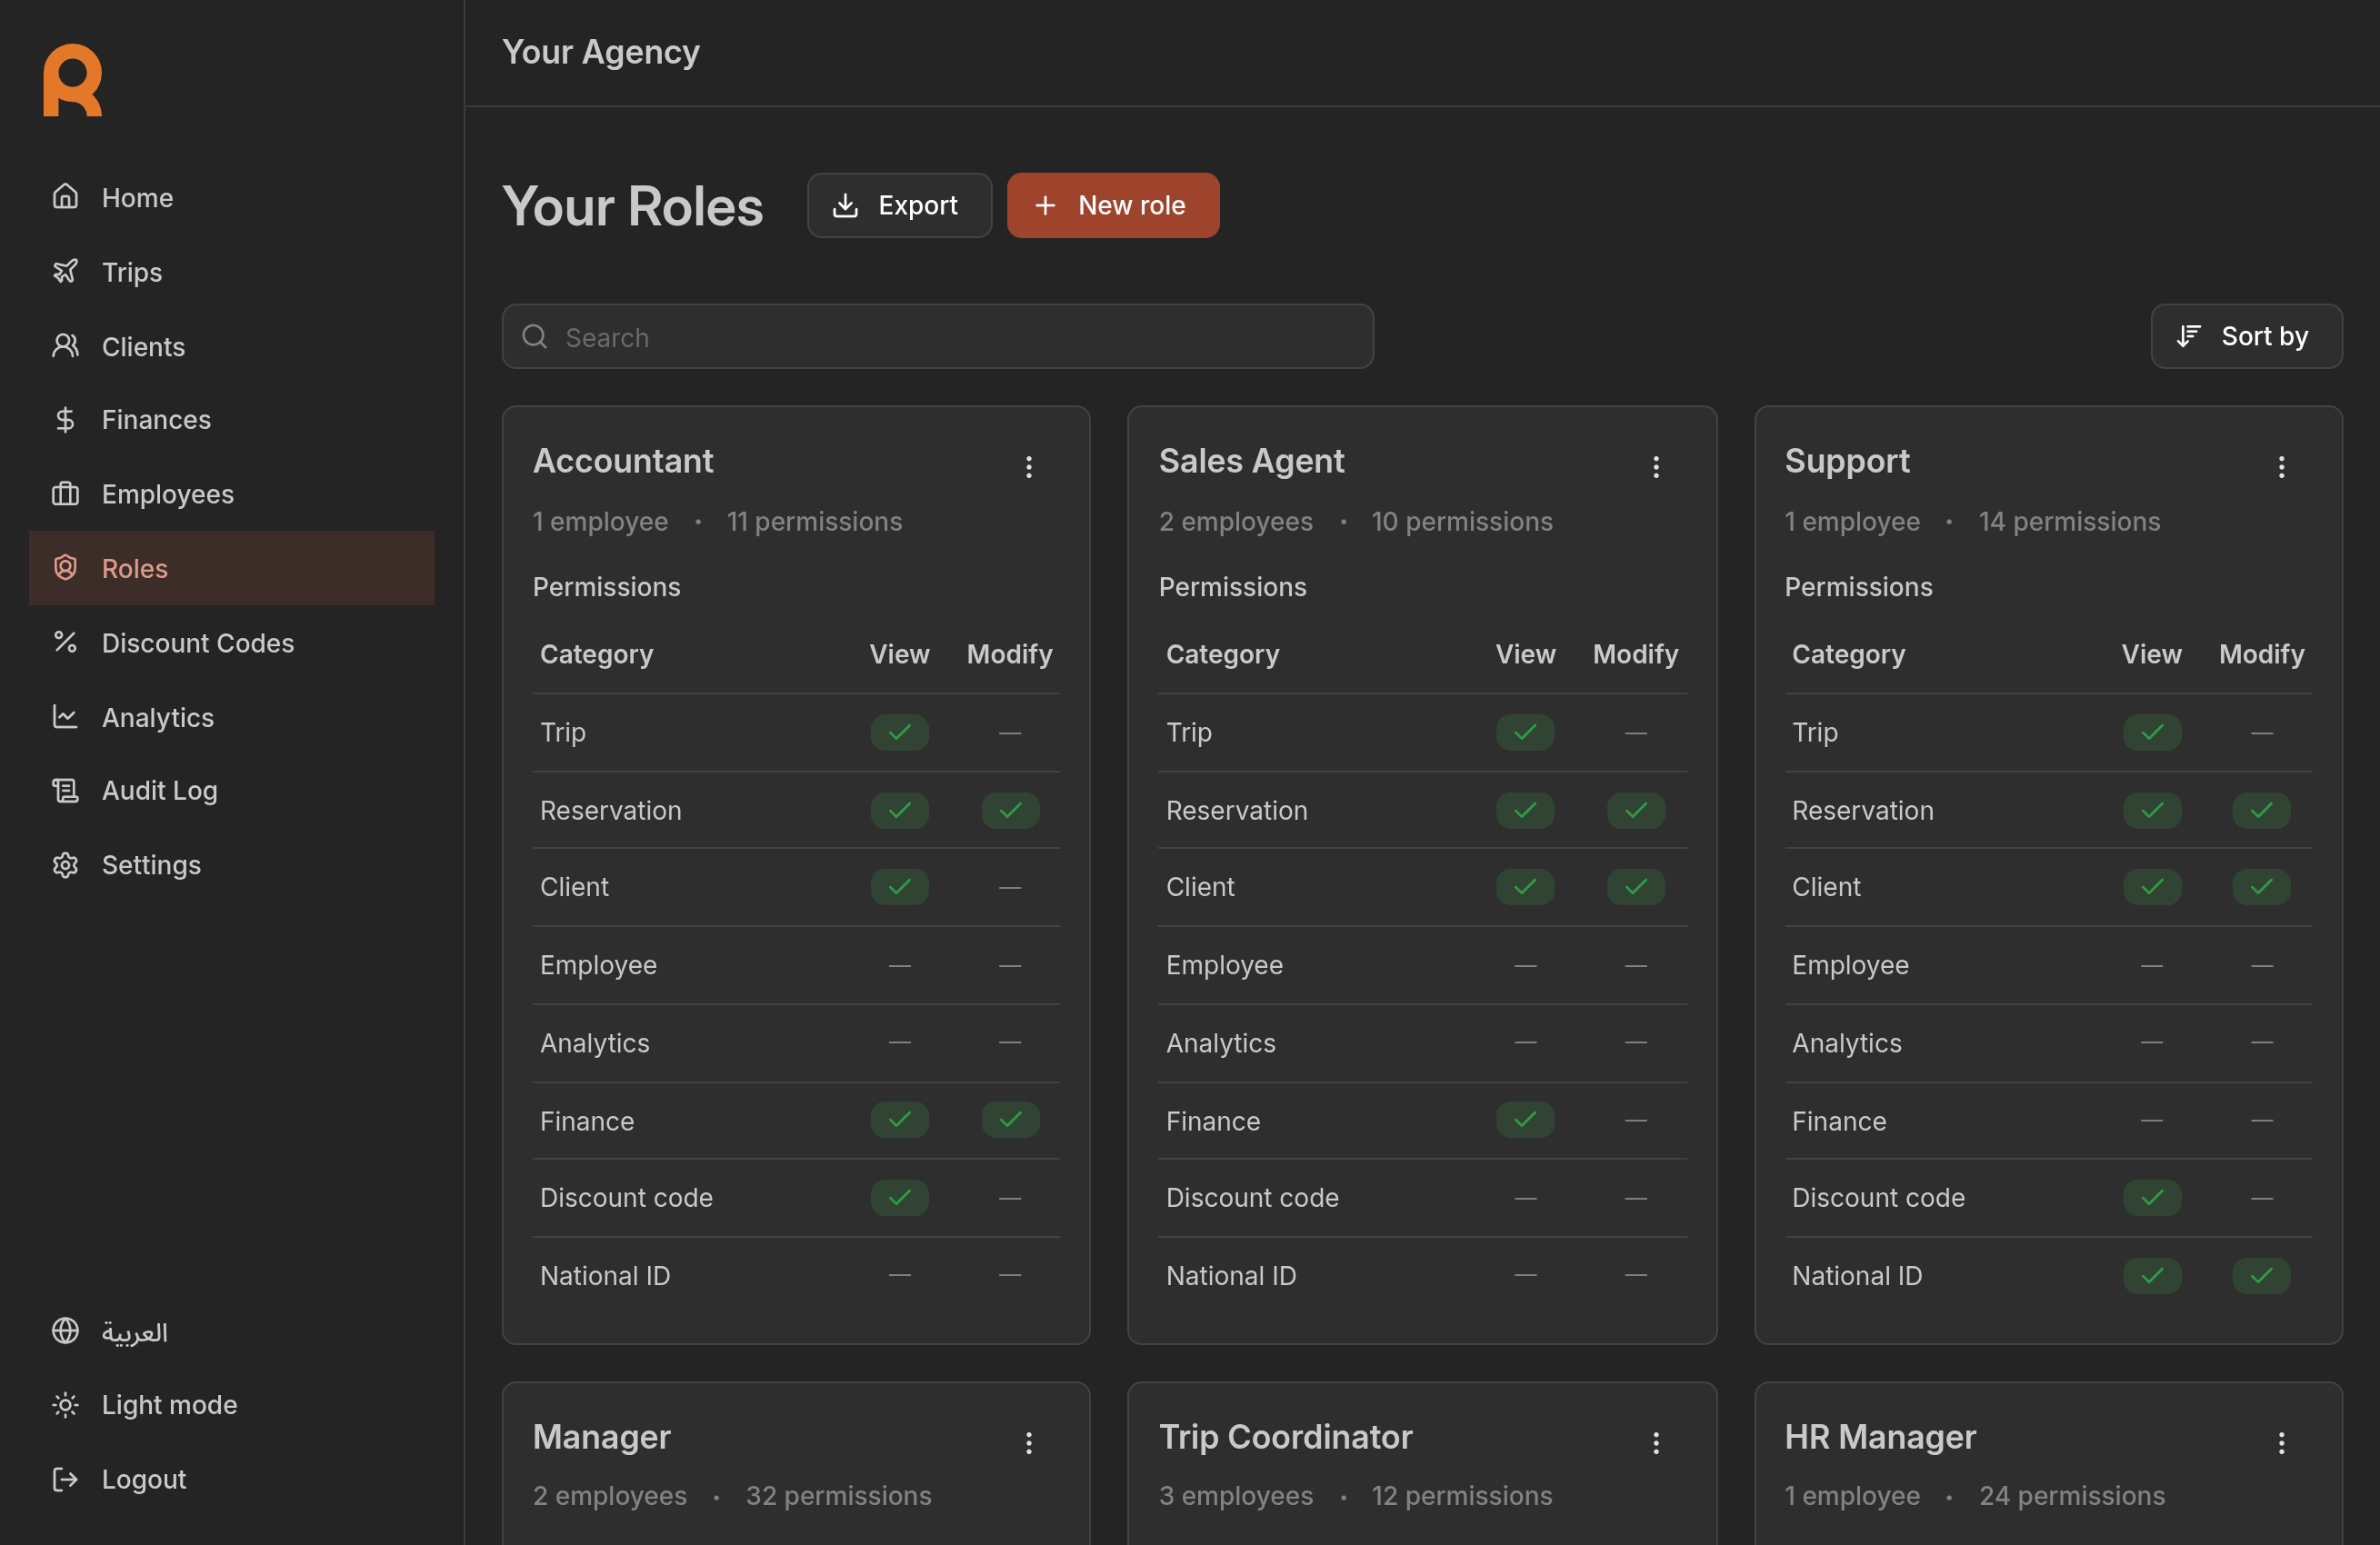Toggle Support National ID view check
Viewport: 2380px width, 1545px height.
coord(2151,1275)
